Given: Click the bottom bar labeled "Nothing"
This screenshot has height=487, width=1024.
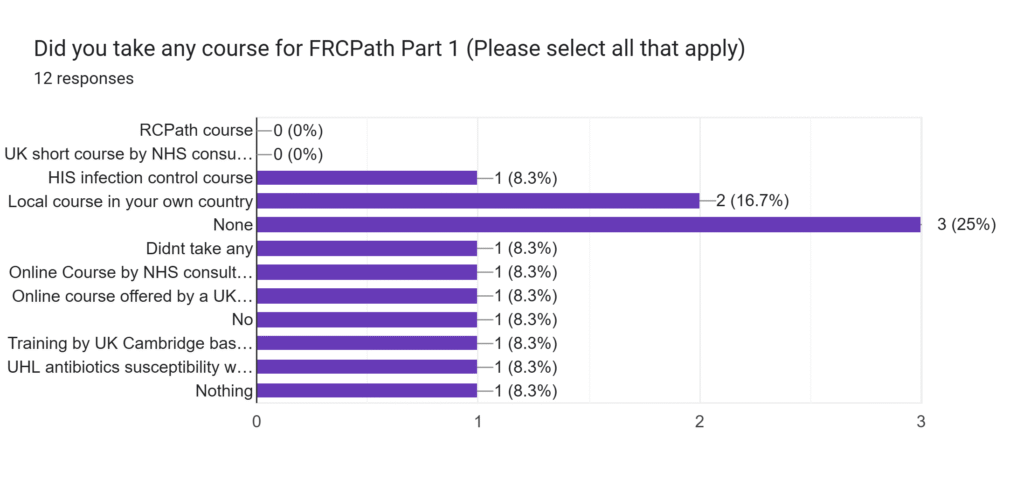Looking at the screenshot, I should tap(367, 391).
